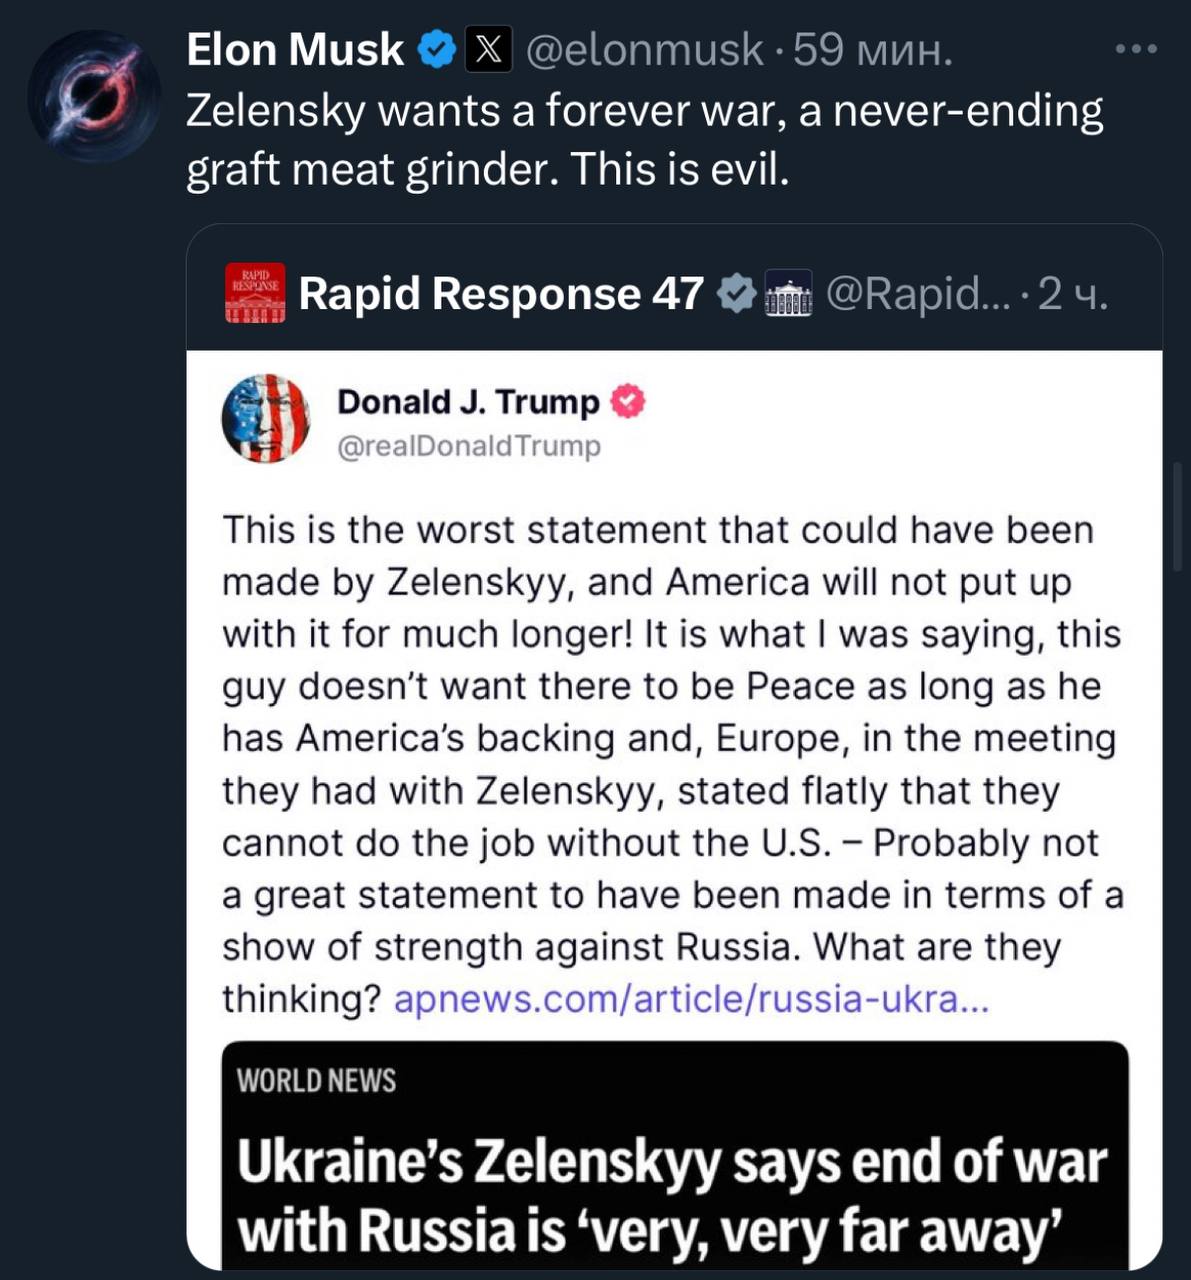Click the gray verified badge of Rapid Response
This screenshot has width=1191, height=1280.
point(736,293)
